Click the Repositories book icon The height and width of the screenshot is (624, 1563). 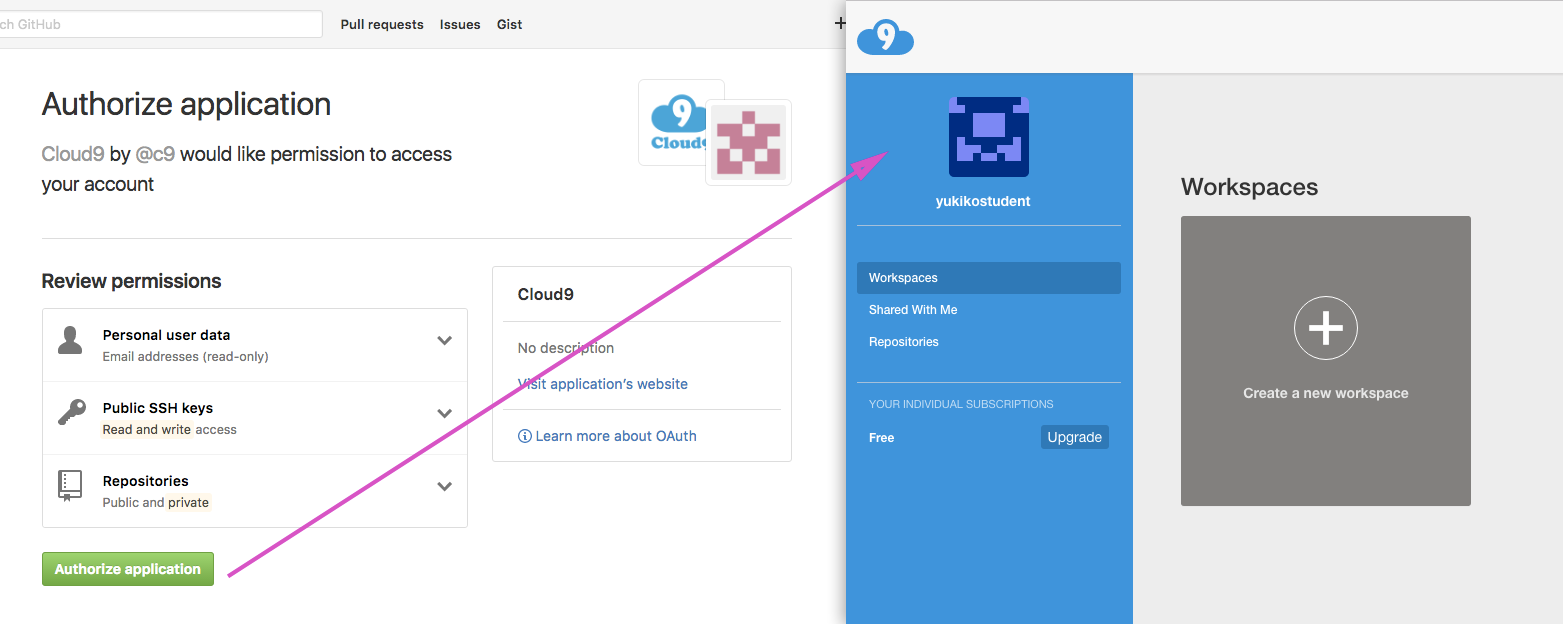click(x=70, y=486)
